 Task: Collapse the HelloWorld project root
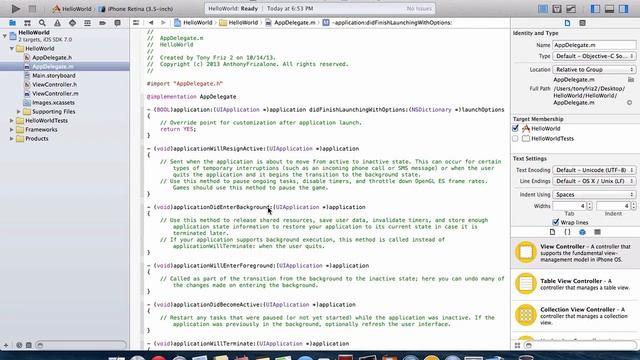point(4,36)
